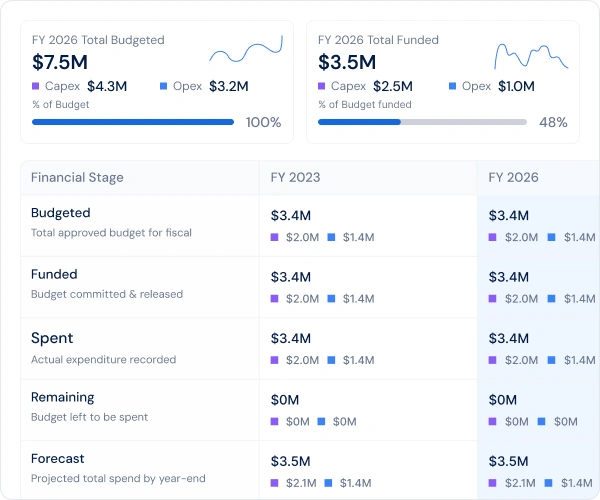Click the $2.5M Capex funded value
The image size is (600, 500).
pos(393,86)
